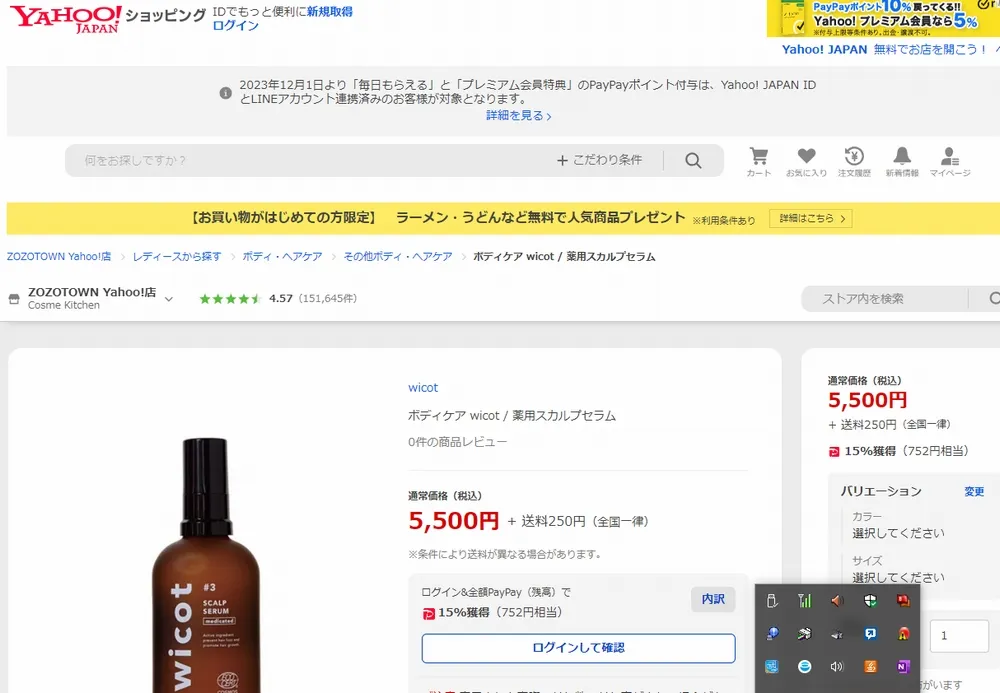Click the store star rating 4.57
Image resolution: width=1000 pixels, height=693 pixels.
246,298
